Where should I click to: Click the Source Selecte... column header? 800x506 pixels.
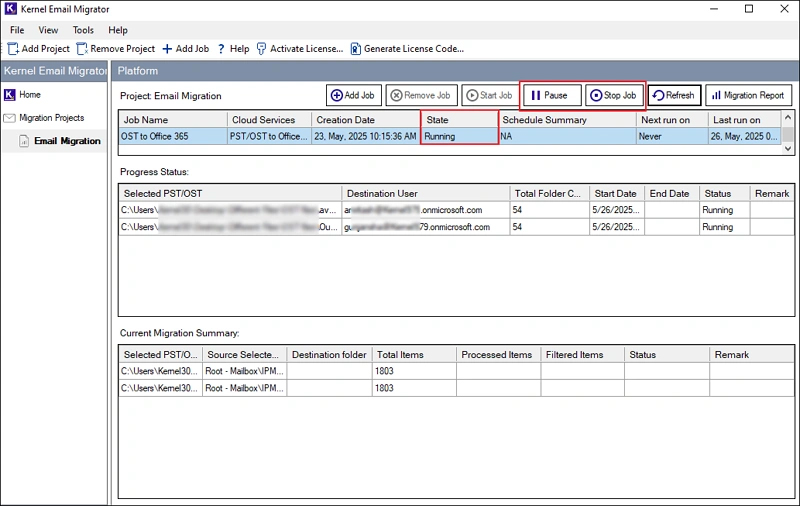pos(243,355)
